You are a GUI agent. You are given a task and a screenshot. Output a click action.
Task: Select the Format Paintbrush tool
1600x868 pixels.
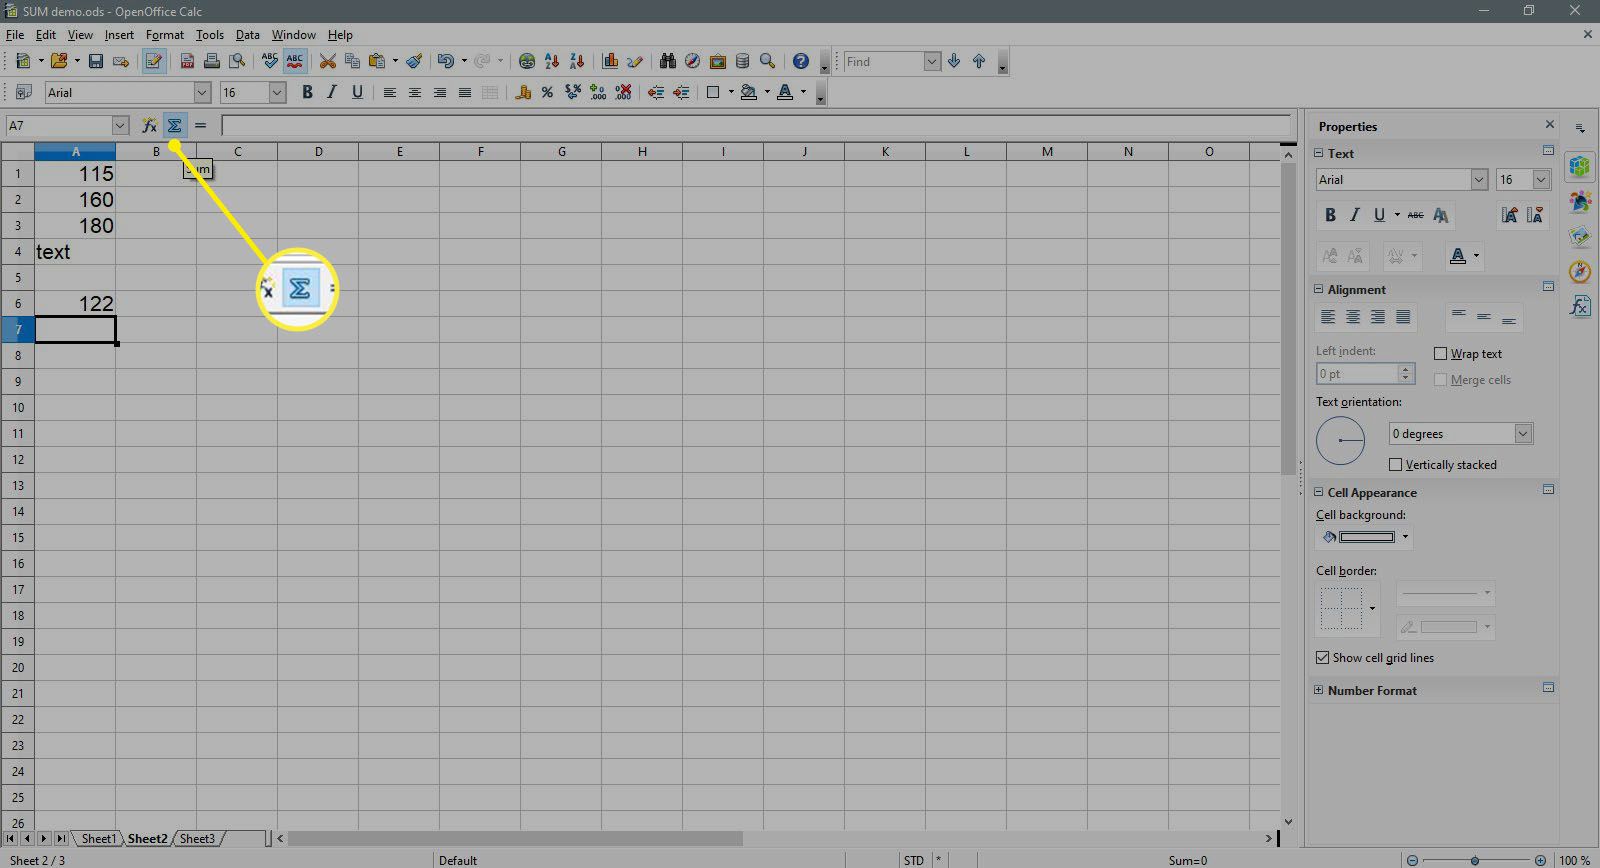tap(414, 61)
